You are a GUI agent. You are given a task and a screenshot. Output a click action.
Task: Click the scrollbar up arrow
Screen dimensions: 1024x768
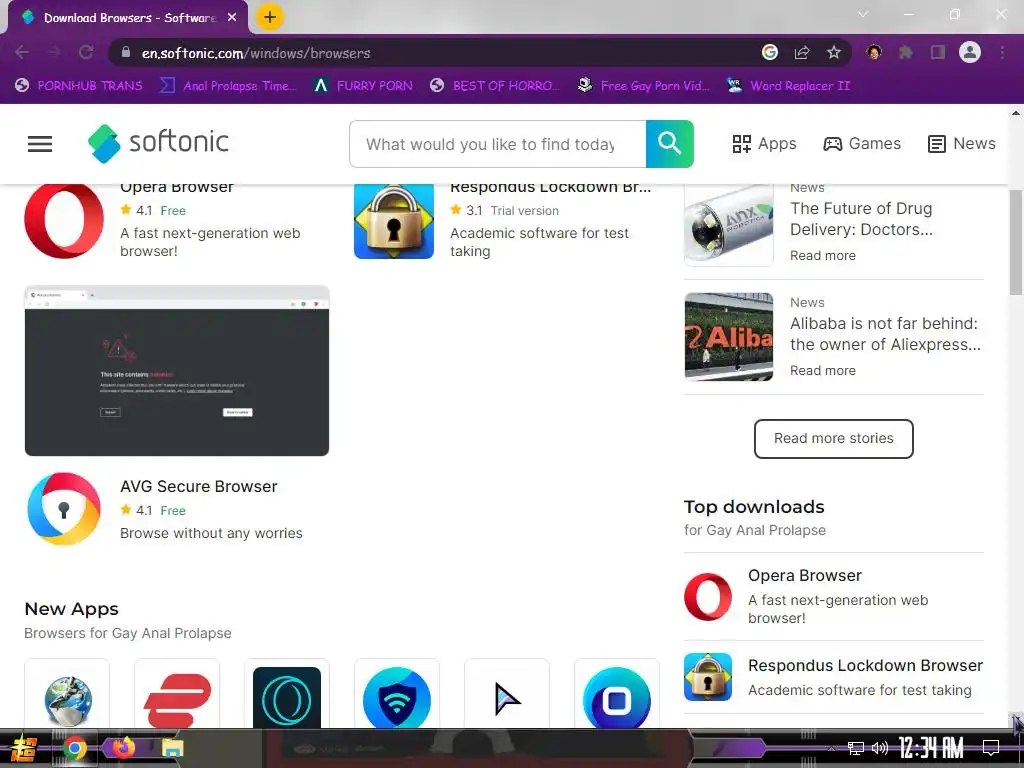1016,113
